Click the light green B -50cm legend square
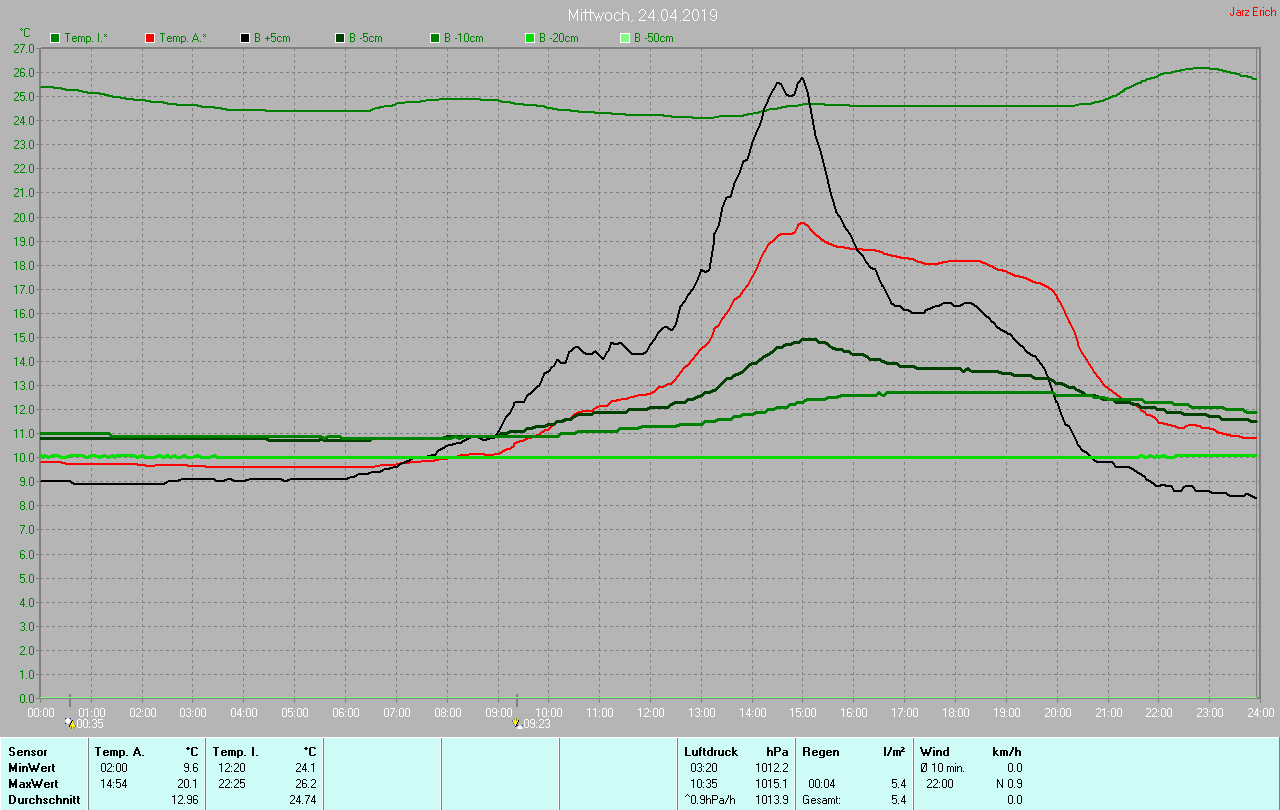The width and height of the screenshot is (1280, 810). (x=625, y=38)
